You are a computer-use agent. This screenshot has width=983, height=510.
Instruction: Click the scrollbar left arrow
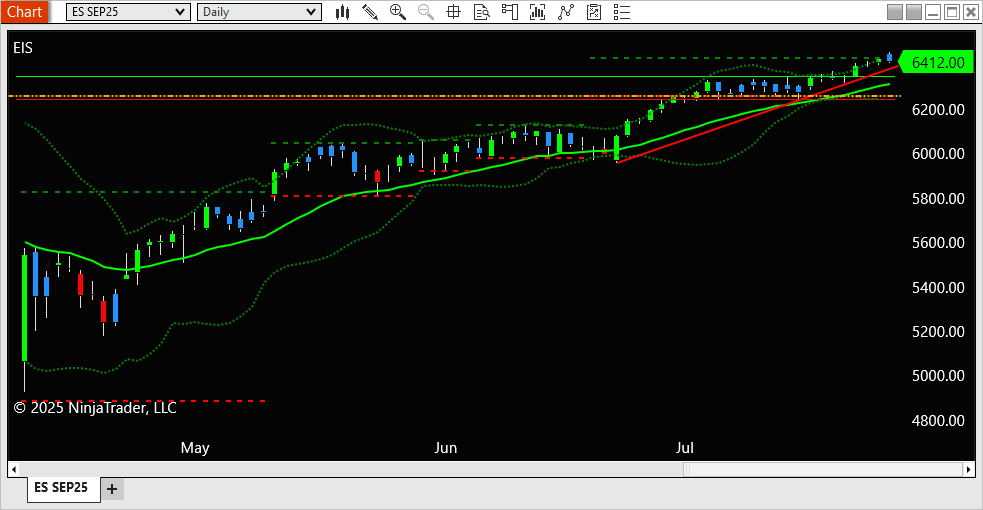[14, 469]
